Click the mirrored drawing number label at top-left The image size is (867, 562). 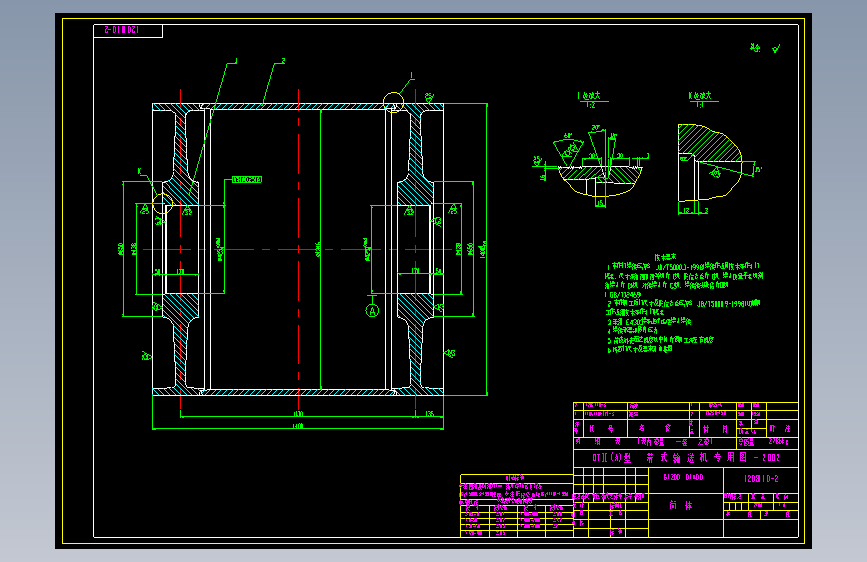122,30
